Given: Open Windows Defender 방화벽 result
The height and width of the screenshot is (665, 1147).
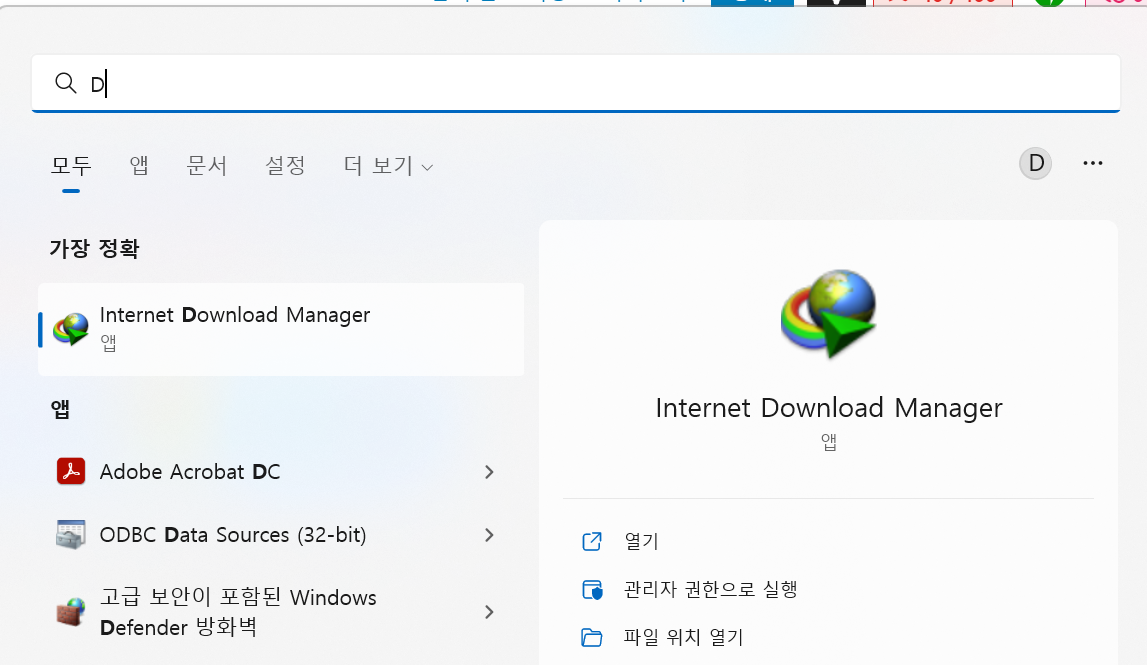Looking at the screenshot, I should click(x=281, y=612).
